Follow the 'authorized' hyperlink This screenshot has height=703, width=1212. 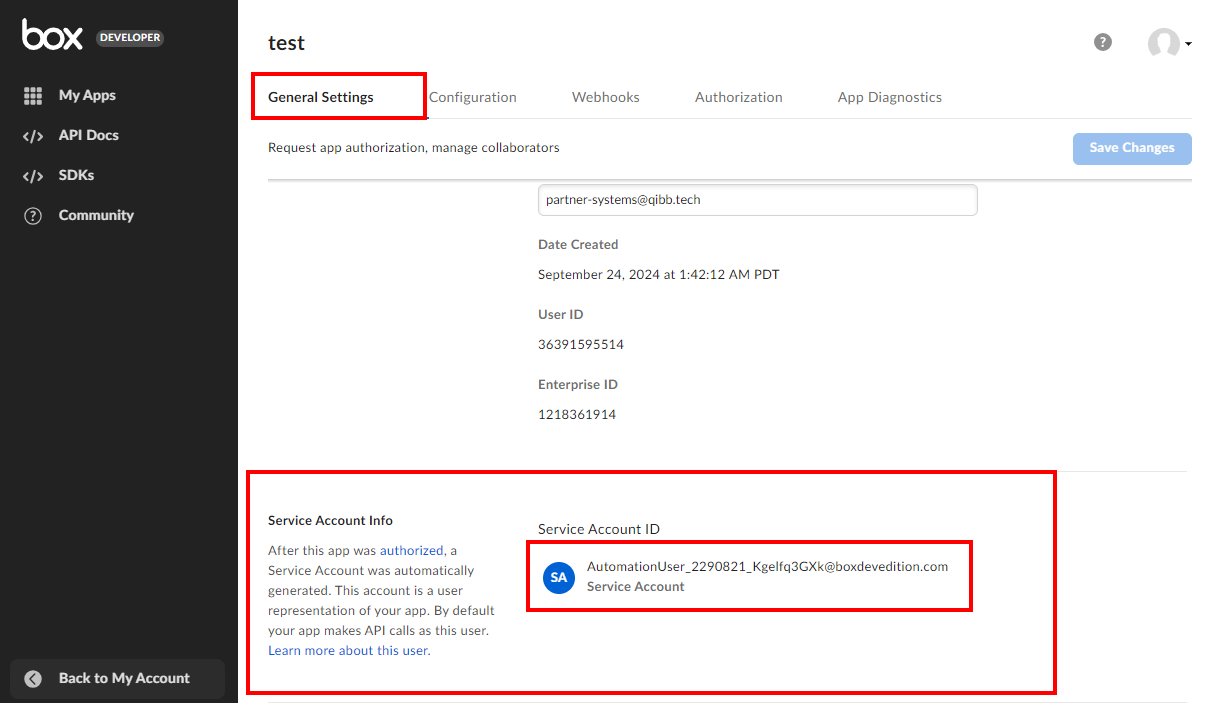click(411, 550)
